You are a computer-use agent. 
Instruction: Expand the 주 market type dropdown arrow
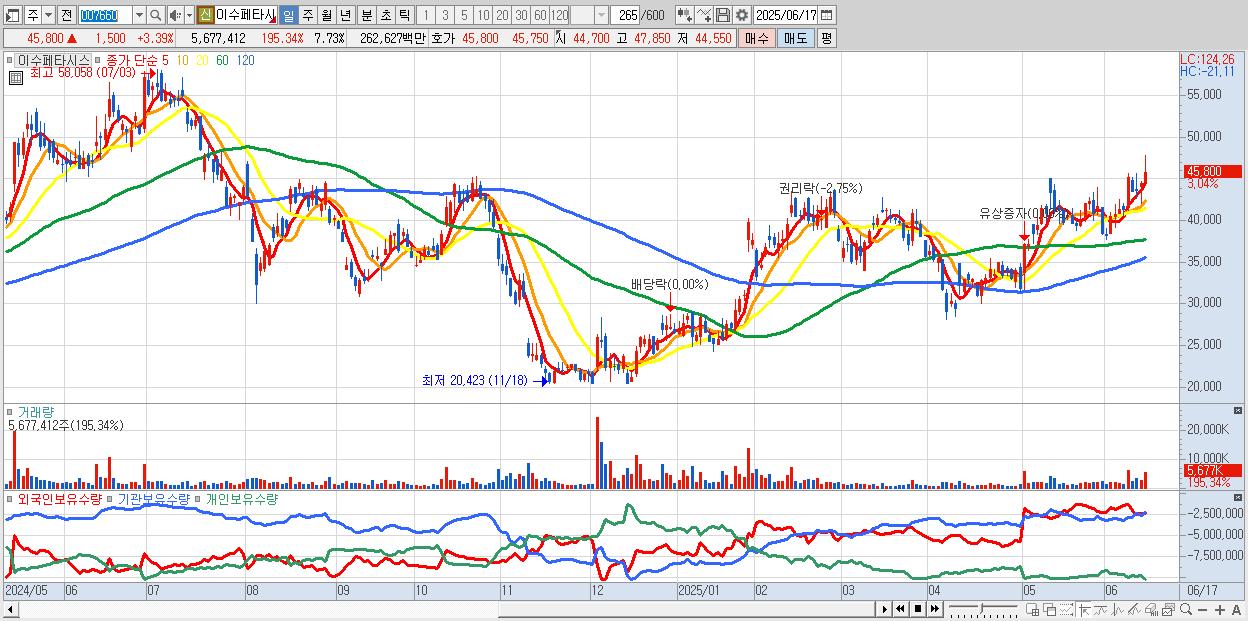pyautogui.click(x=48, y=15)
